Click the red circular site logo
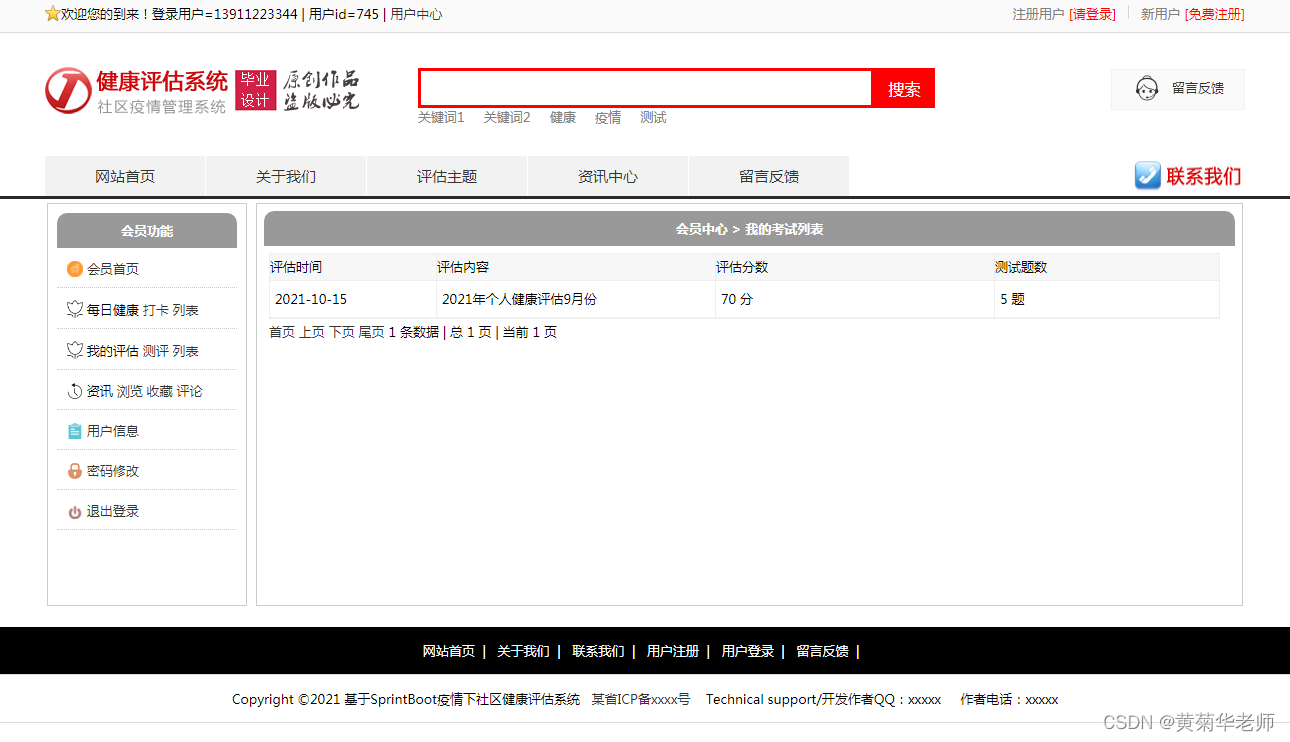The height and width of the screenshot is (742, 1290). point(68,91)
